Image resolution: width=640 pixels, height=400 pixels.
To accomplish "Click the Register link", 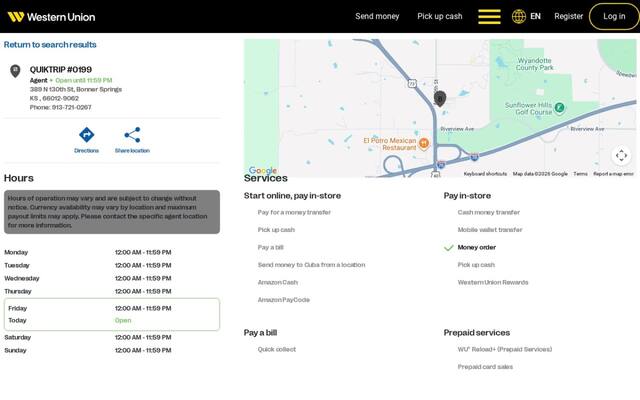I will coord(569,16).
